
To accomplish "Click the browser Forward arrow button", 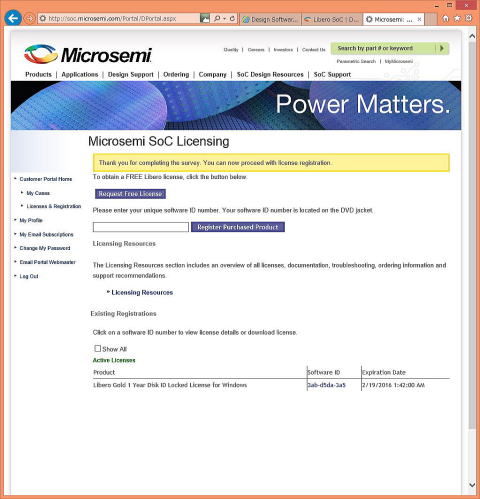I will (x=30, y=18).
